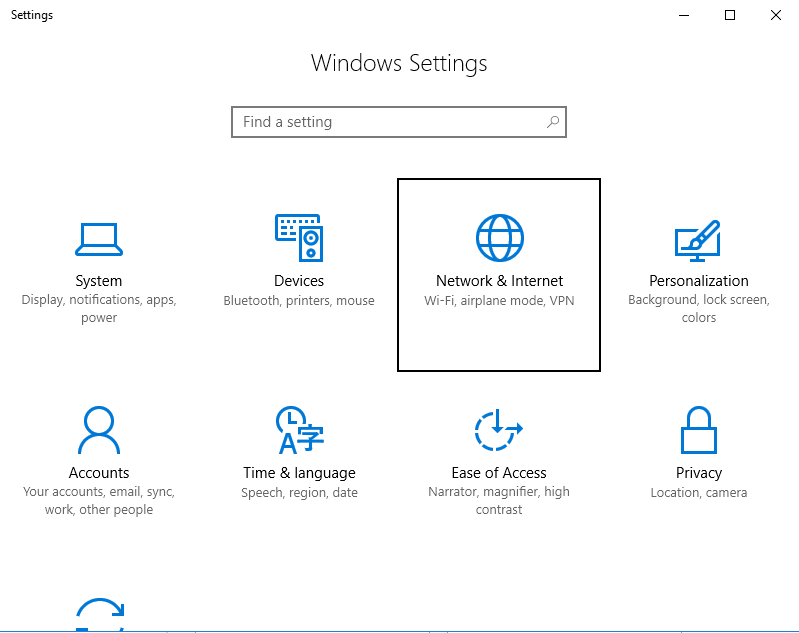Image resolution: width=799 pixels, height=633 pixels.
Task: Click the System laptop icon
Action: click(x=99, y=238)
